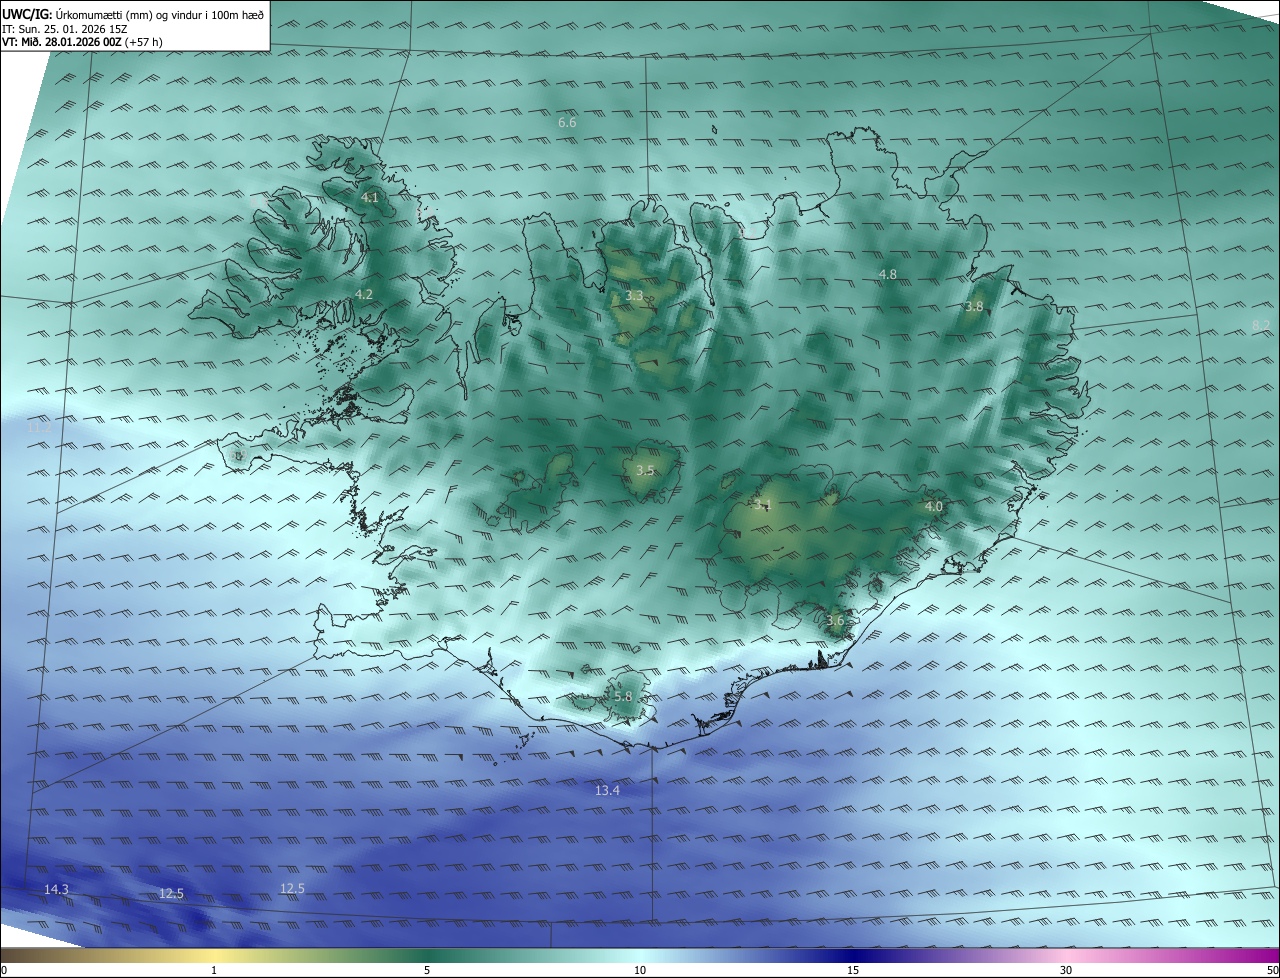Click the 4.1 value label in the Westfjords
The image size is (1280, 978).
click(x=370, y=197)
